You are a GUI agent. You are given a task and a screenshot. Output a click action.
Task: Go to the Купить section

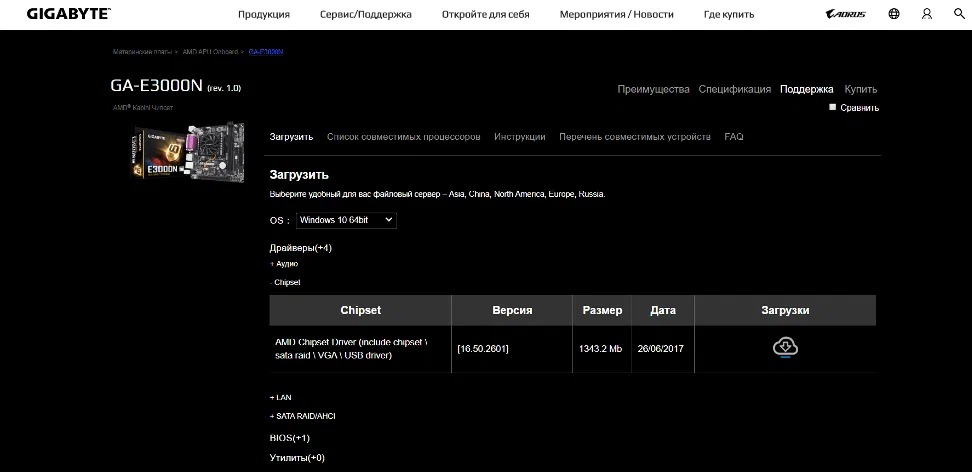860,89
